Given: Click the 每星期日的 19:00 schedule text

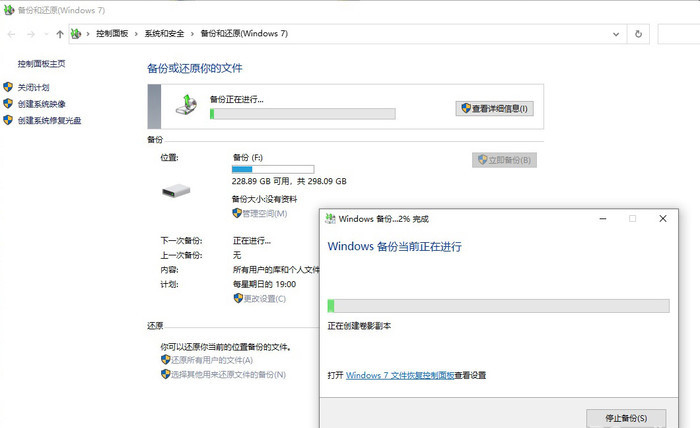Looking at the screenshot, I should (264, 284).
